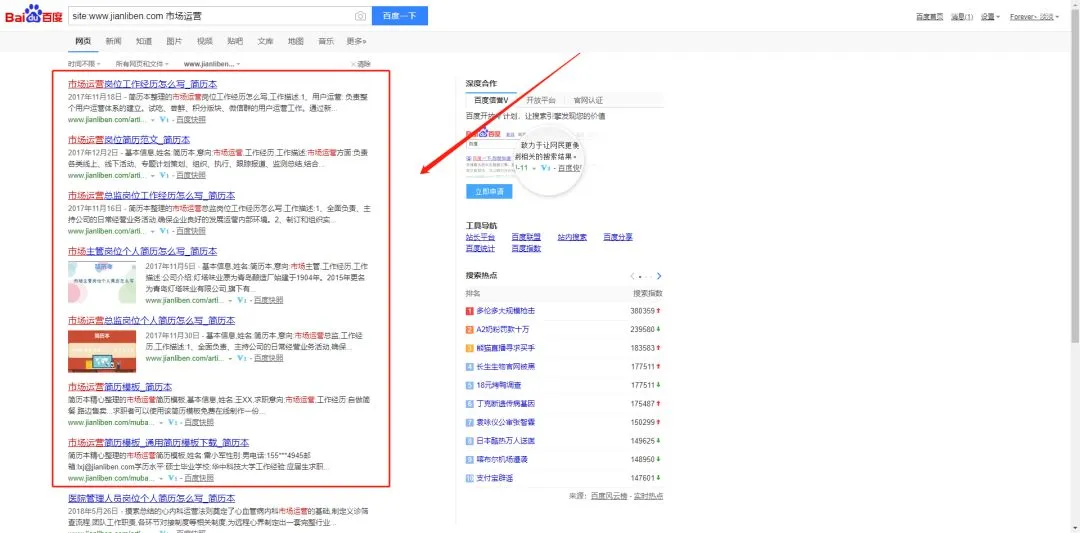Click the 消息(1) header link
The width and height of the screenshot is (1080, 533).
[x=962, y=17]
